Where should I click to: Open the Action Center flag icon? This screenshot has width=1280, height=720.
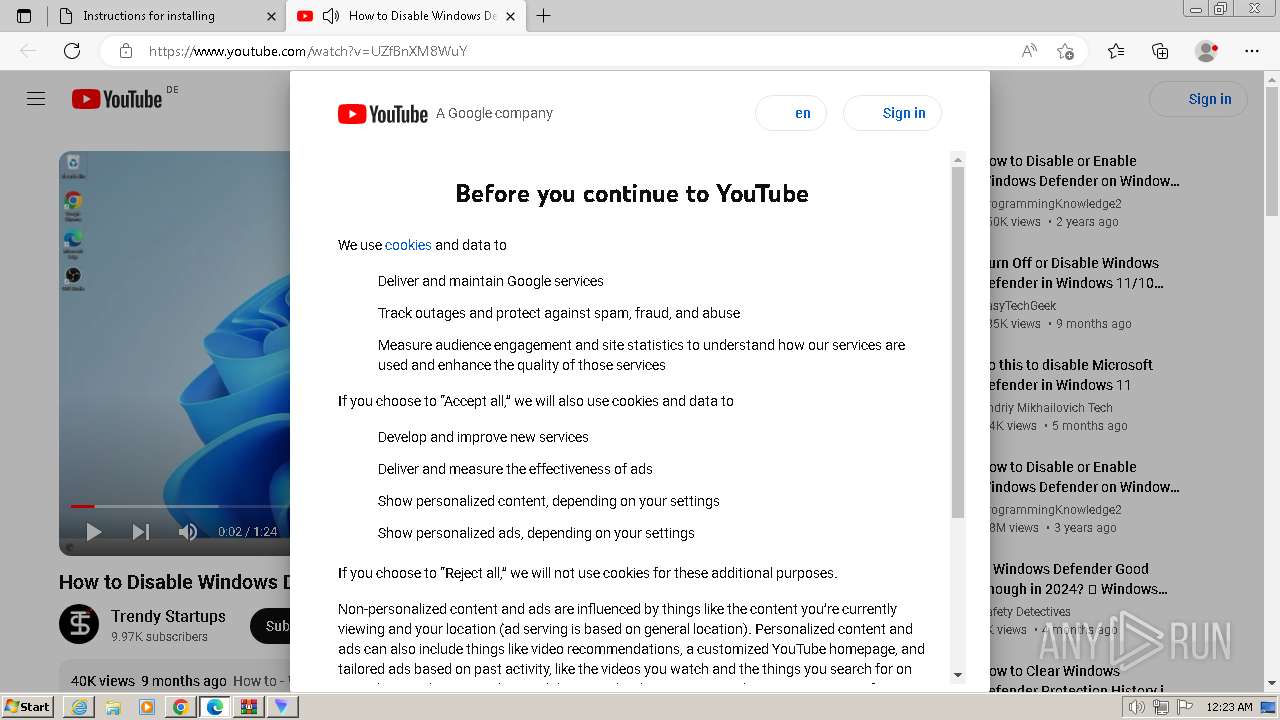pyautogui.click(x=1185, y=707)
